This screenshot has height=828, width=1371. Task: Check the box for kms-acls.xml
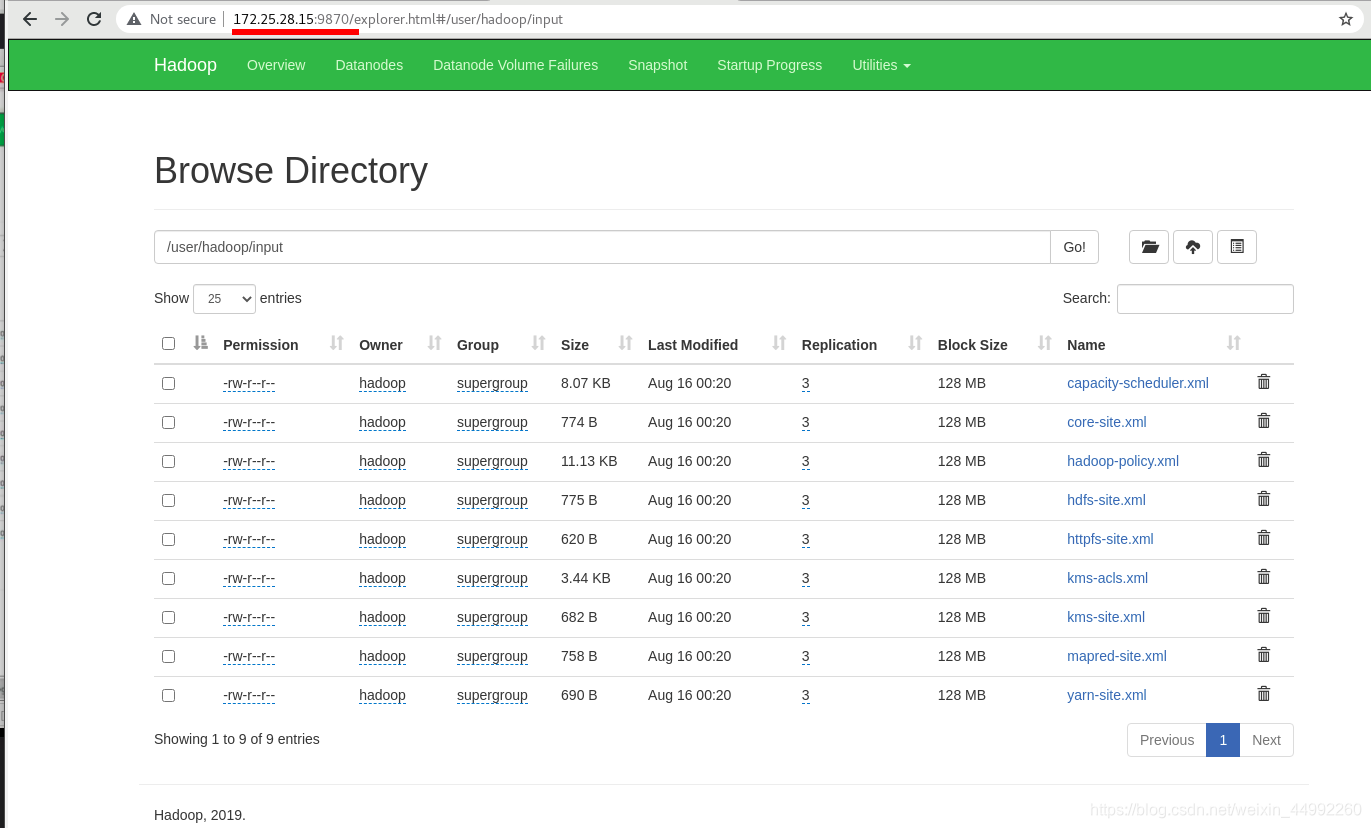(168, 578)
